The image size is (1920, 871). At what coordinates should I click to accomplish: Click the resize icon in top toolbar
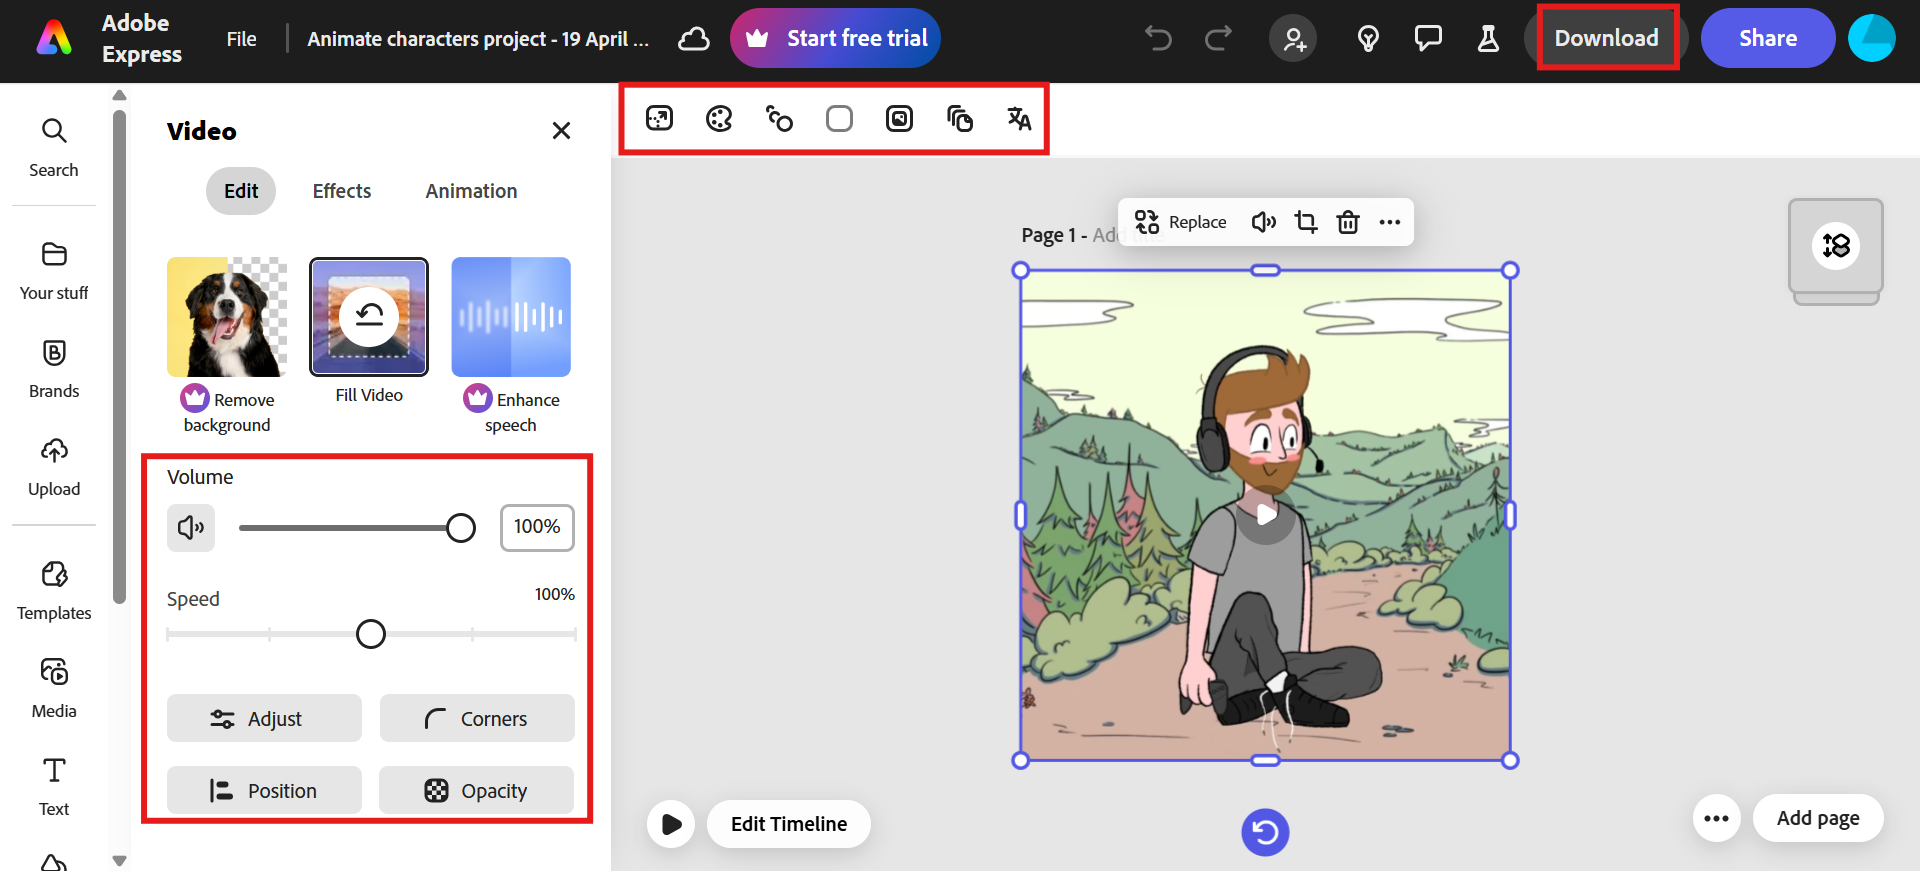pos(659,119)
